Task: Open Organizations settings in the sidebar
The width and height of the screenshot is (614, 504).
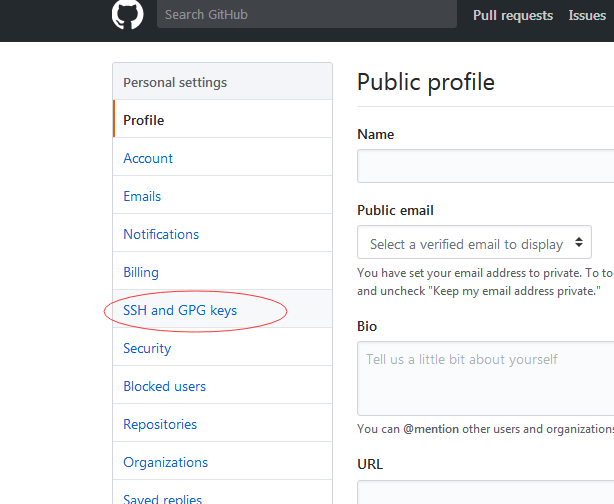Action: coord(166,462)
